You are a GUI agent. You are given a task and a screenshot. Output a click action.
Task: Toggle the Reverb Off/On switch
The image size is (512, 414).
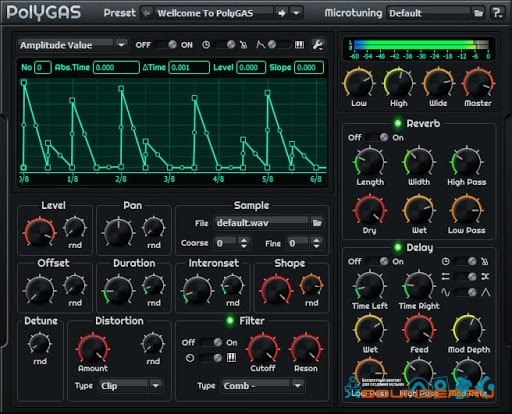377,137
